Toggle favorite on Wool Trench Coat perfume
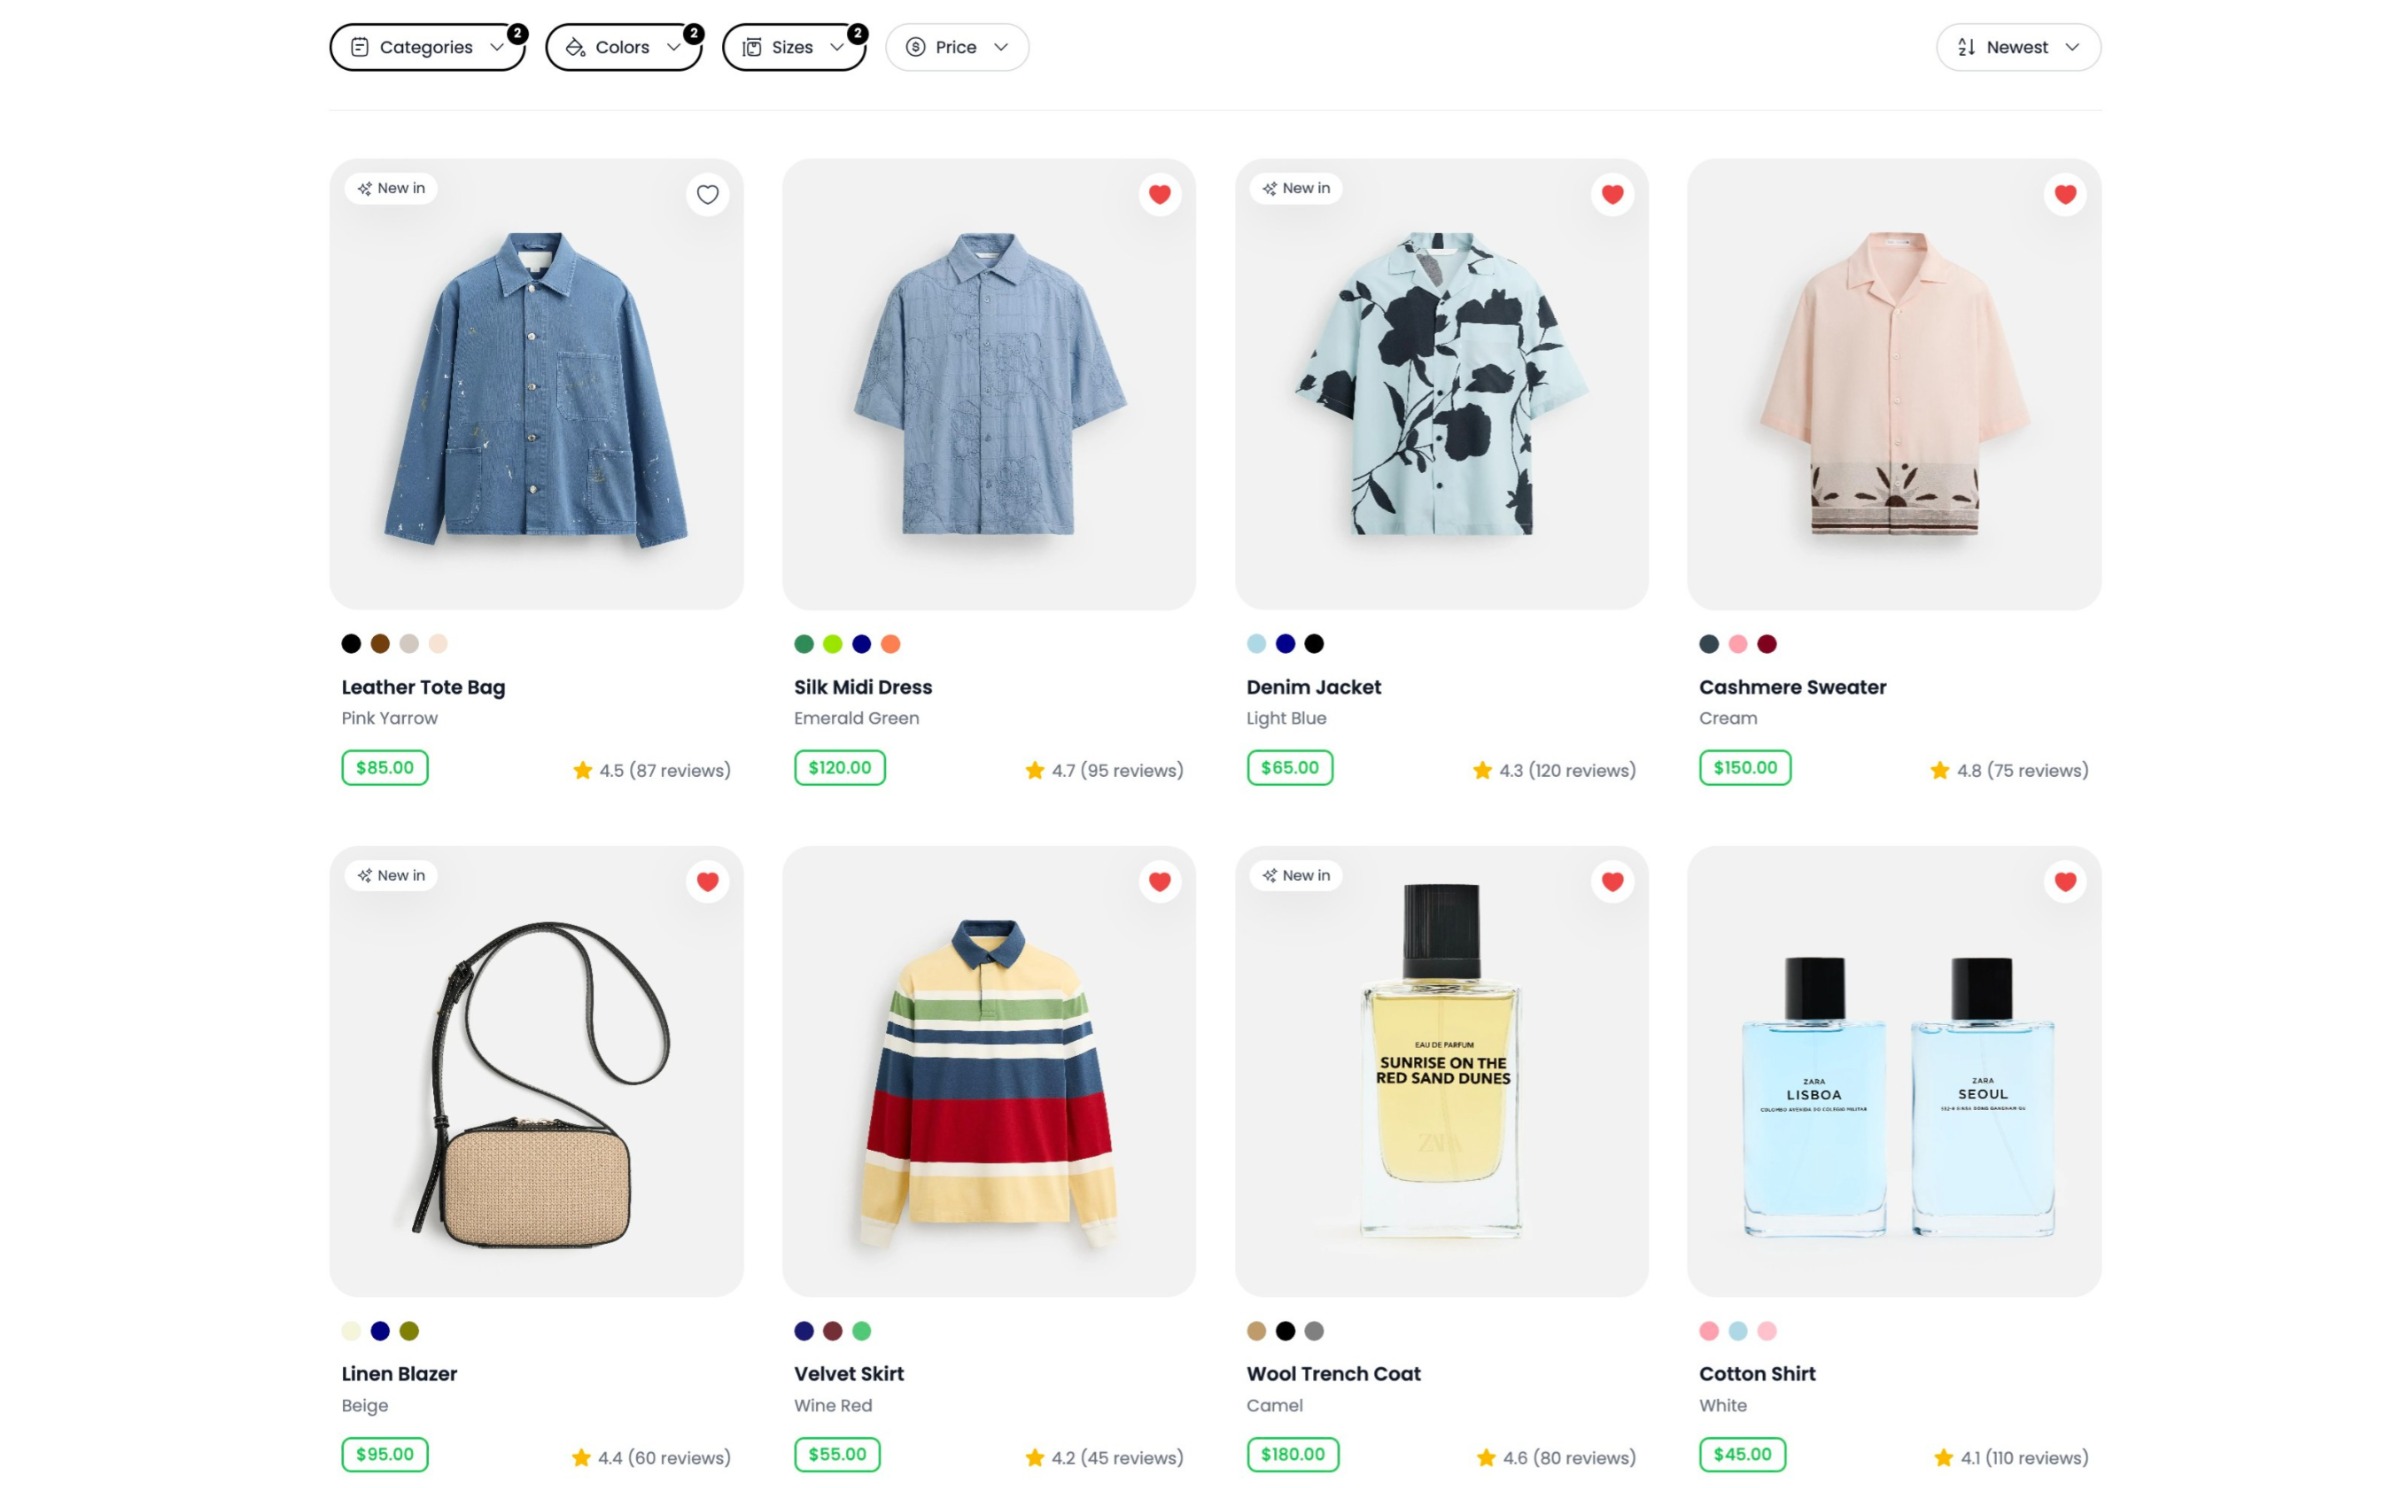2400x1488 pixels. [x=1611, y=881]
